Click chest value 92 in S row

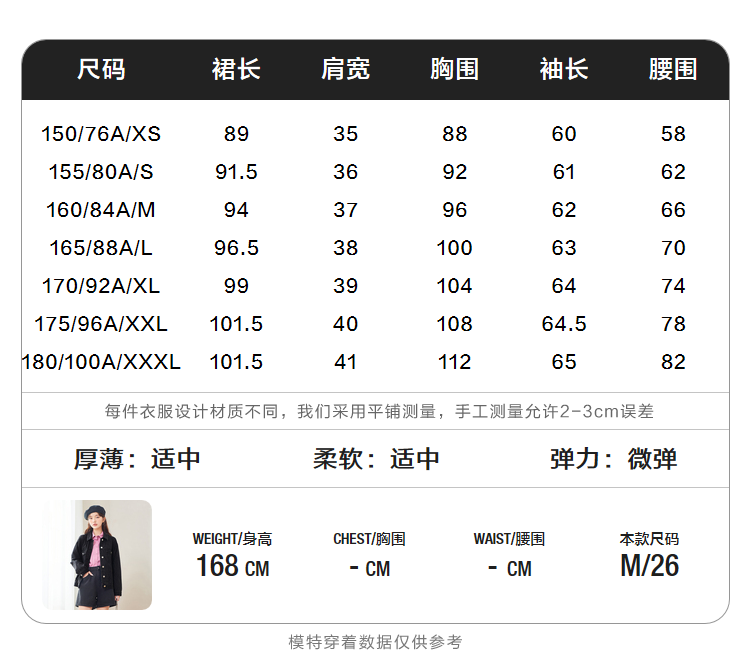coord(454,172)
